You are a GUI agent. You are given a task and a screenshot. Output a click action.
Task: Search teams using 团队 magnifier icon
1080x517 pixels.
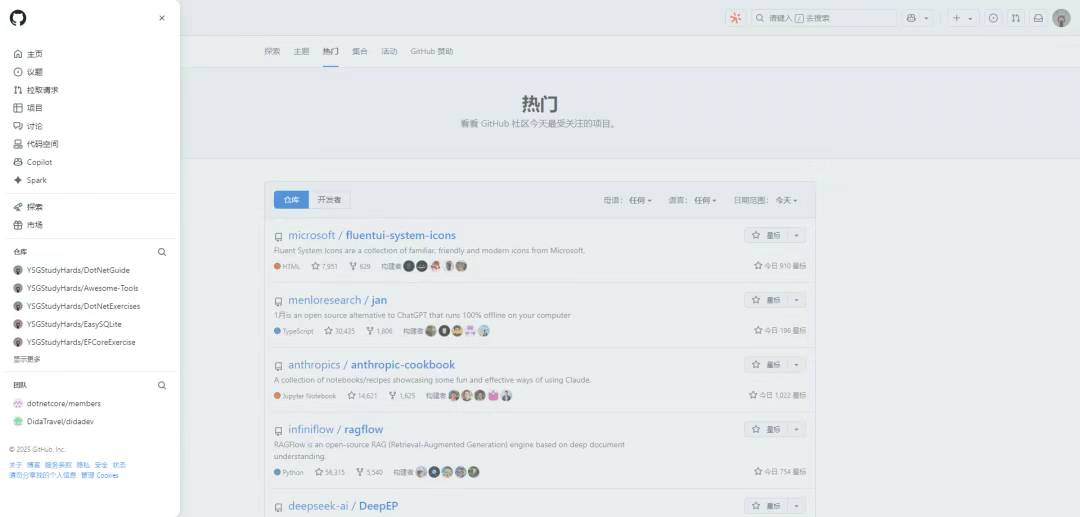[x=162, y=386]
